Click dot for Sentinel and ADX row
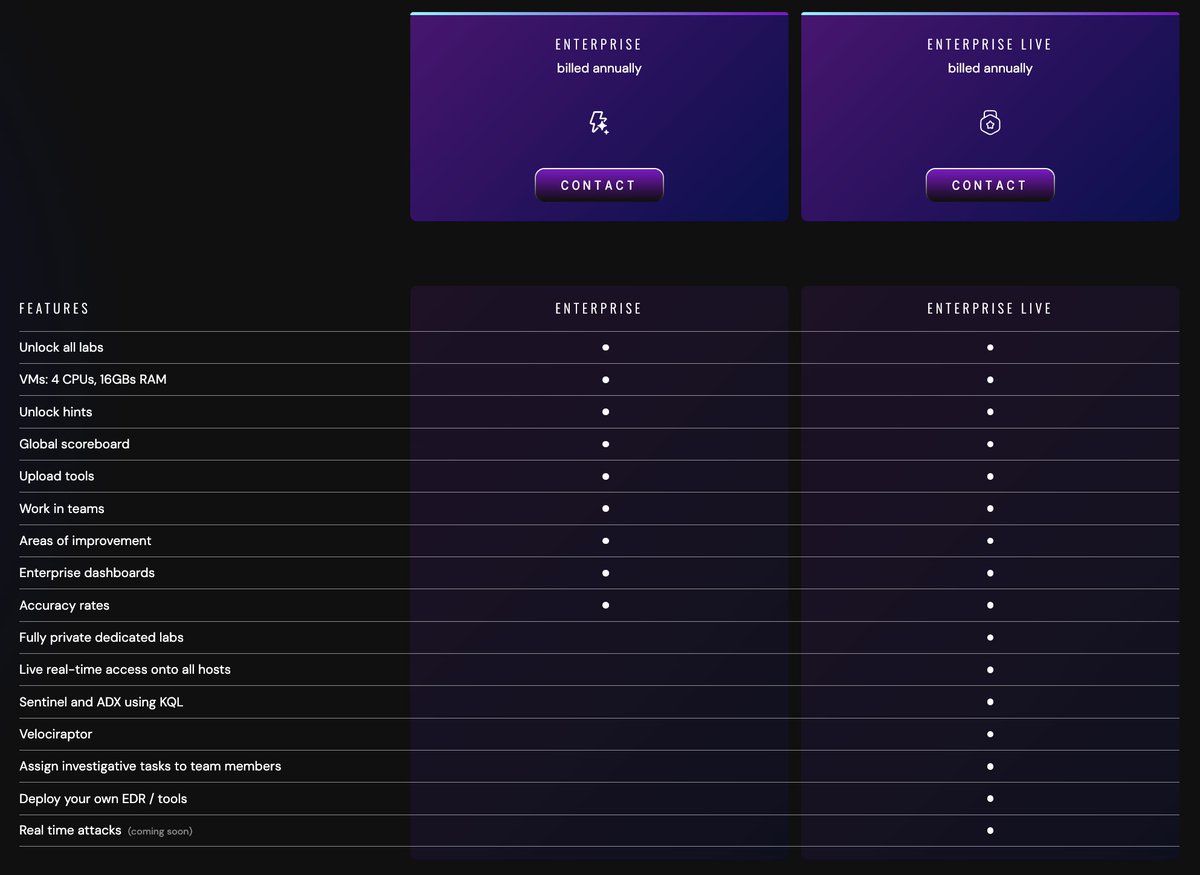This screenshot has height=875, width=1200. [990, 702]
